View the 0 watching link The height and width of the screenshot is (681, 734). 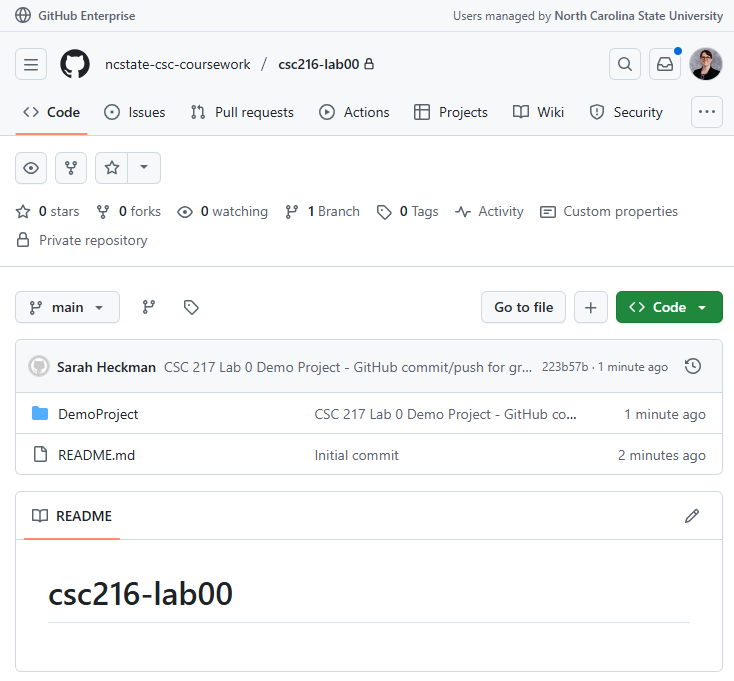pos(223,212)
